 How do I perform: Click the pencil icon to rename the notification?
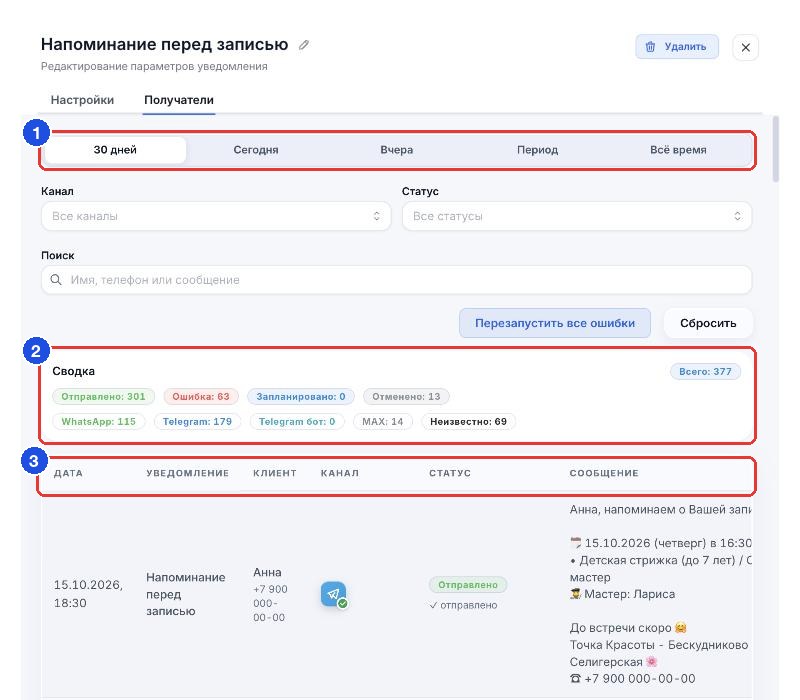pos(304,45)
